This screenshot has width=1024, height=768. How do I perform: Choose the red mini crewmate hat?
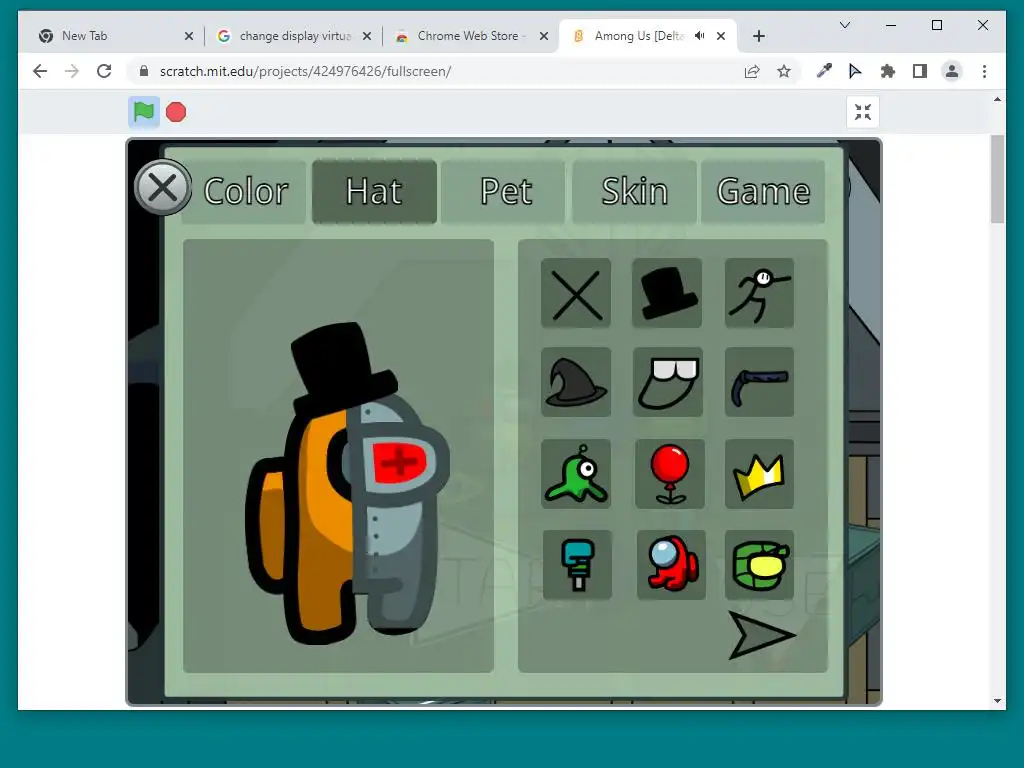671,565
